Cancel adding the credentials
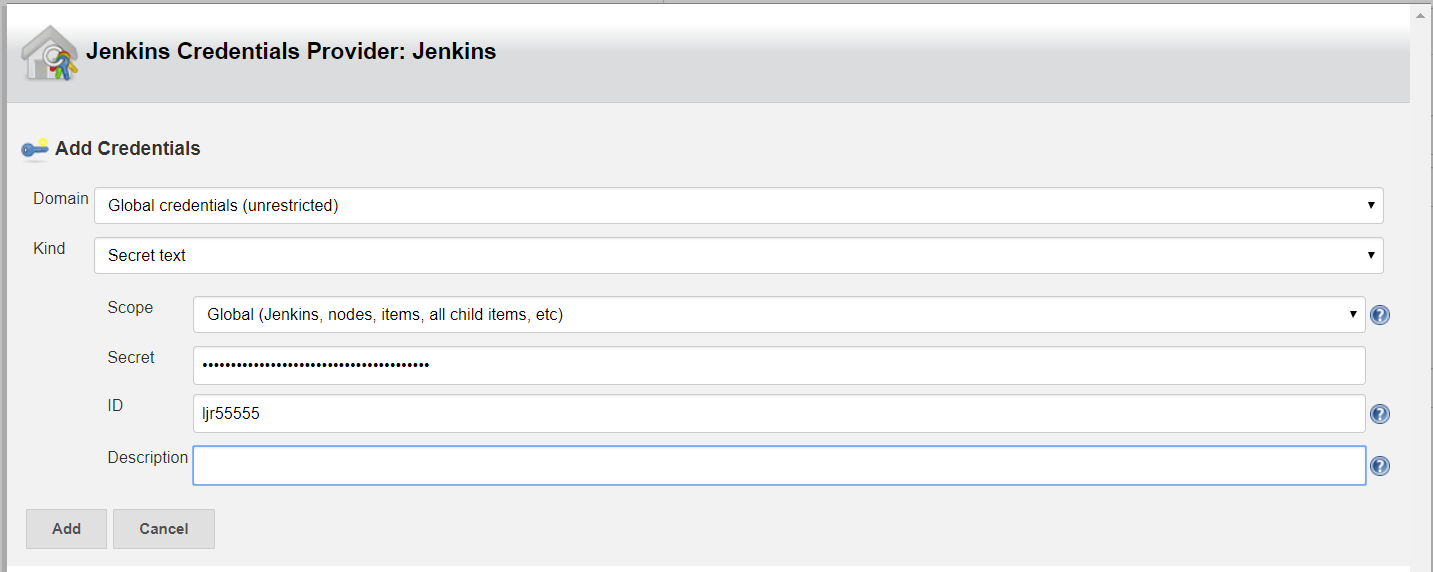Screen dimensions: 1433x572 (164, 529)
